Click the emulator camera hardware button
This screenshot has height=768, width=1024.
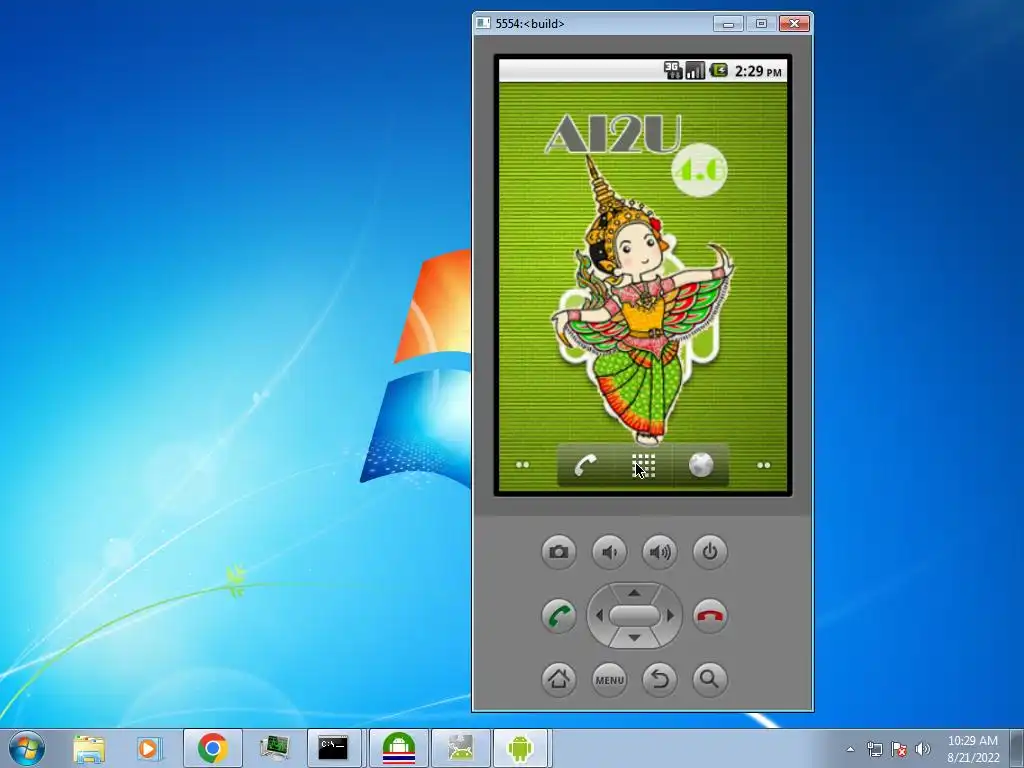tap(558, 552)
